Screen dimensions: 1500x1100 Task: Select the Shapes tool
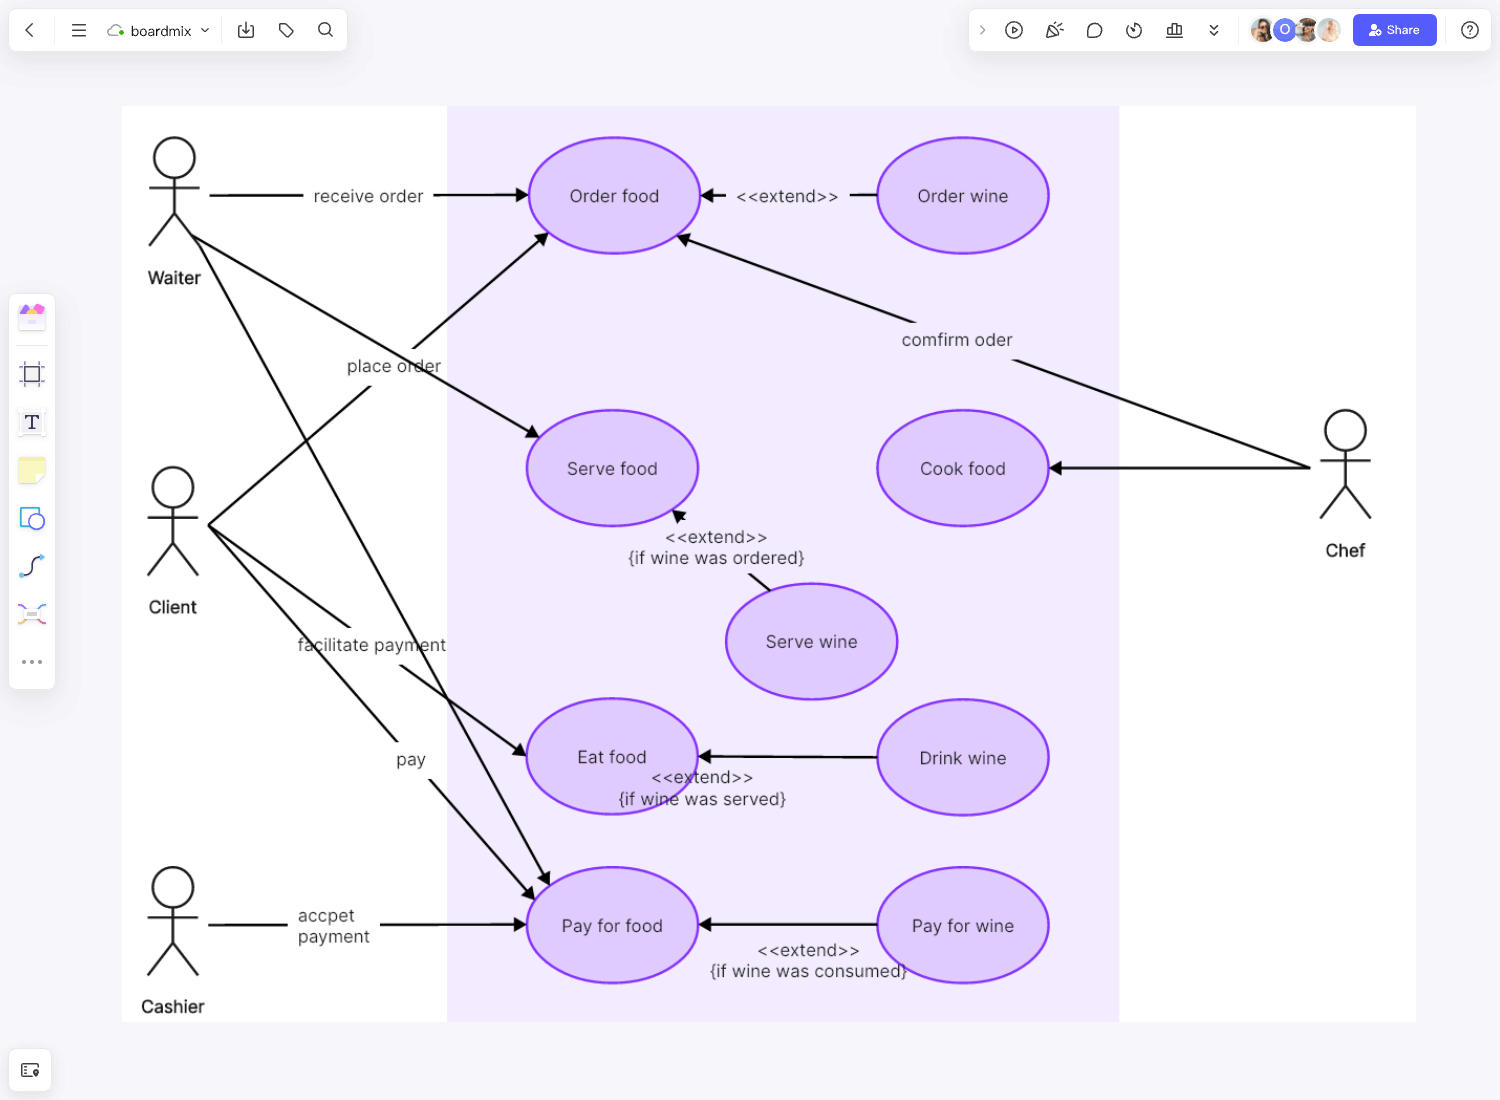32,519
